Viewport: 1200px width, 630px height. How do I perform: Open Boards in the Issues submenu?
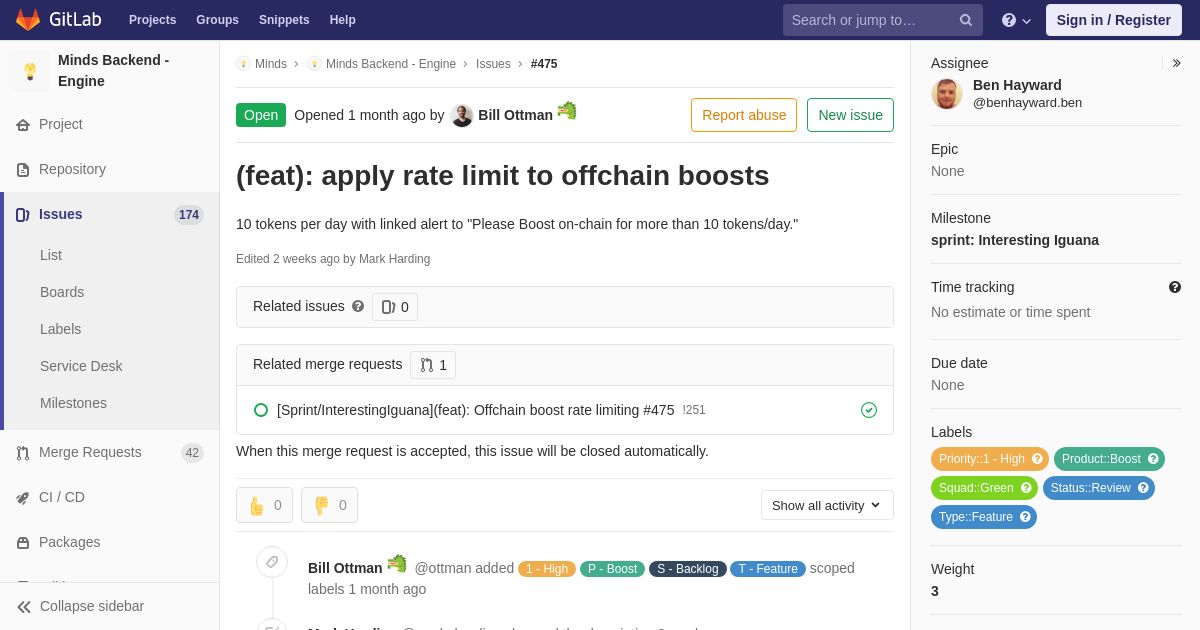pos(62,292)
